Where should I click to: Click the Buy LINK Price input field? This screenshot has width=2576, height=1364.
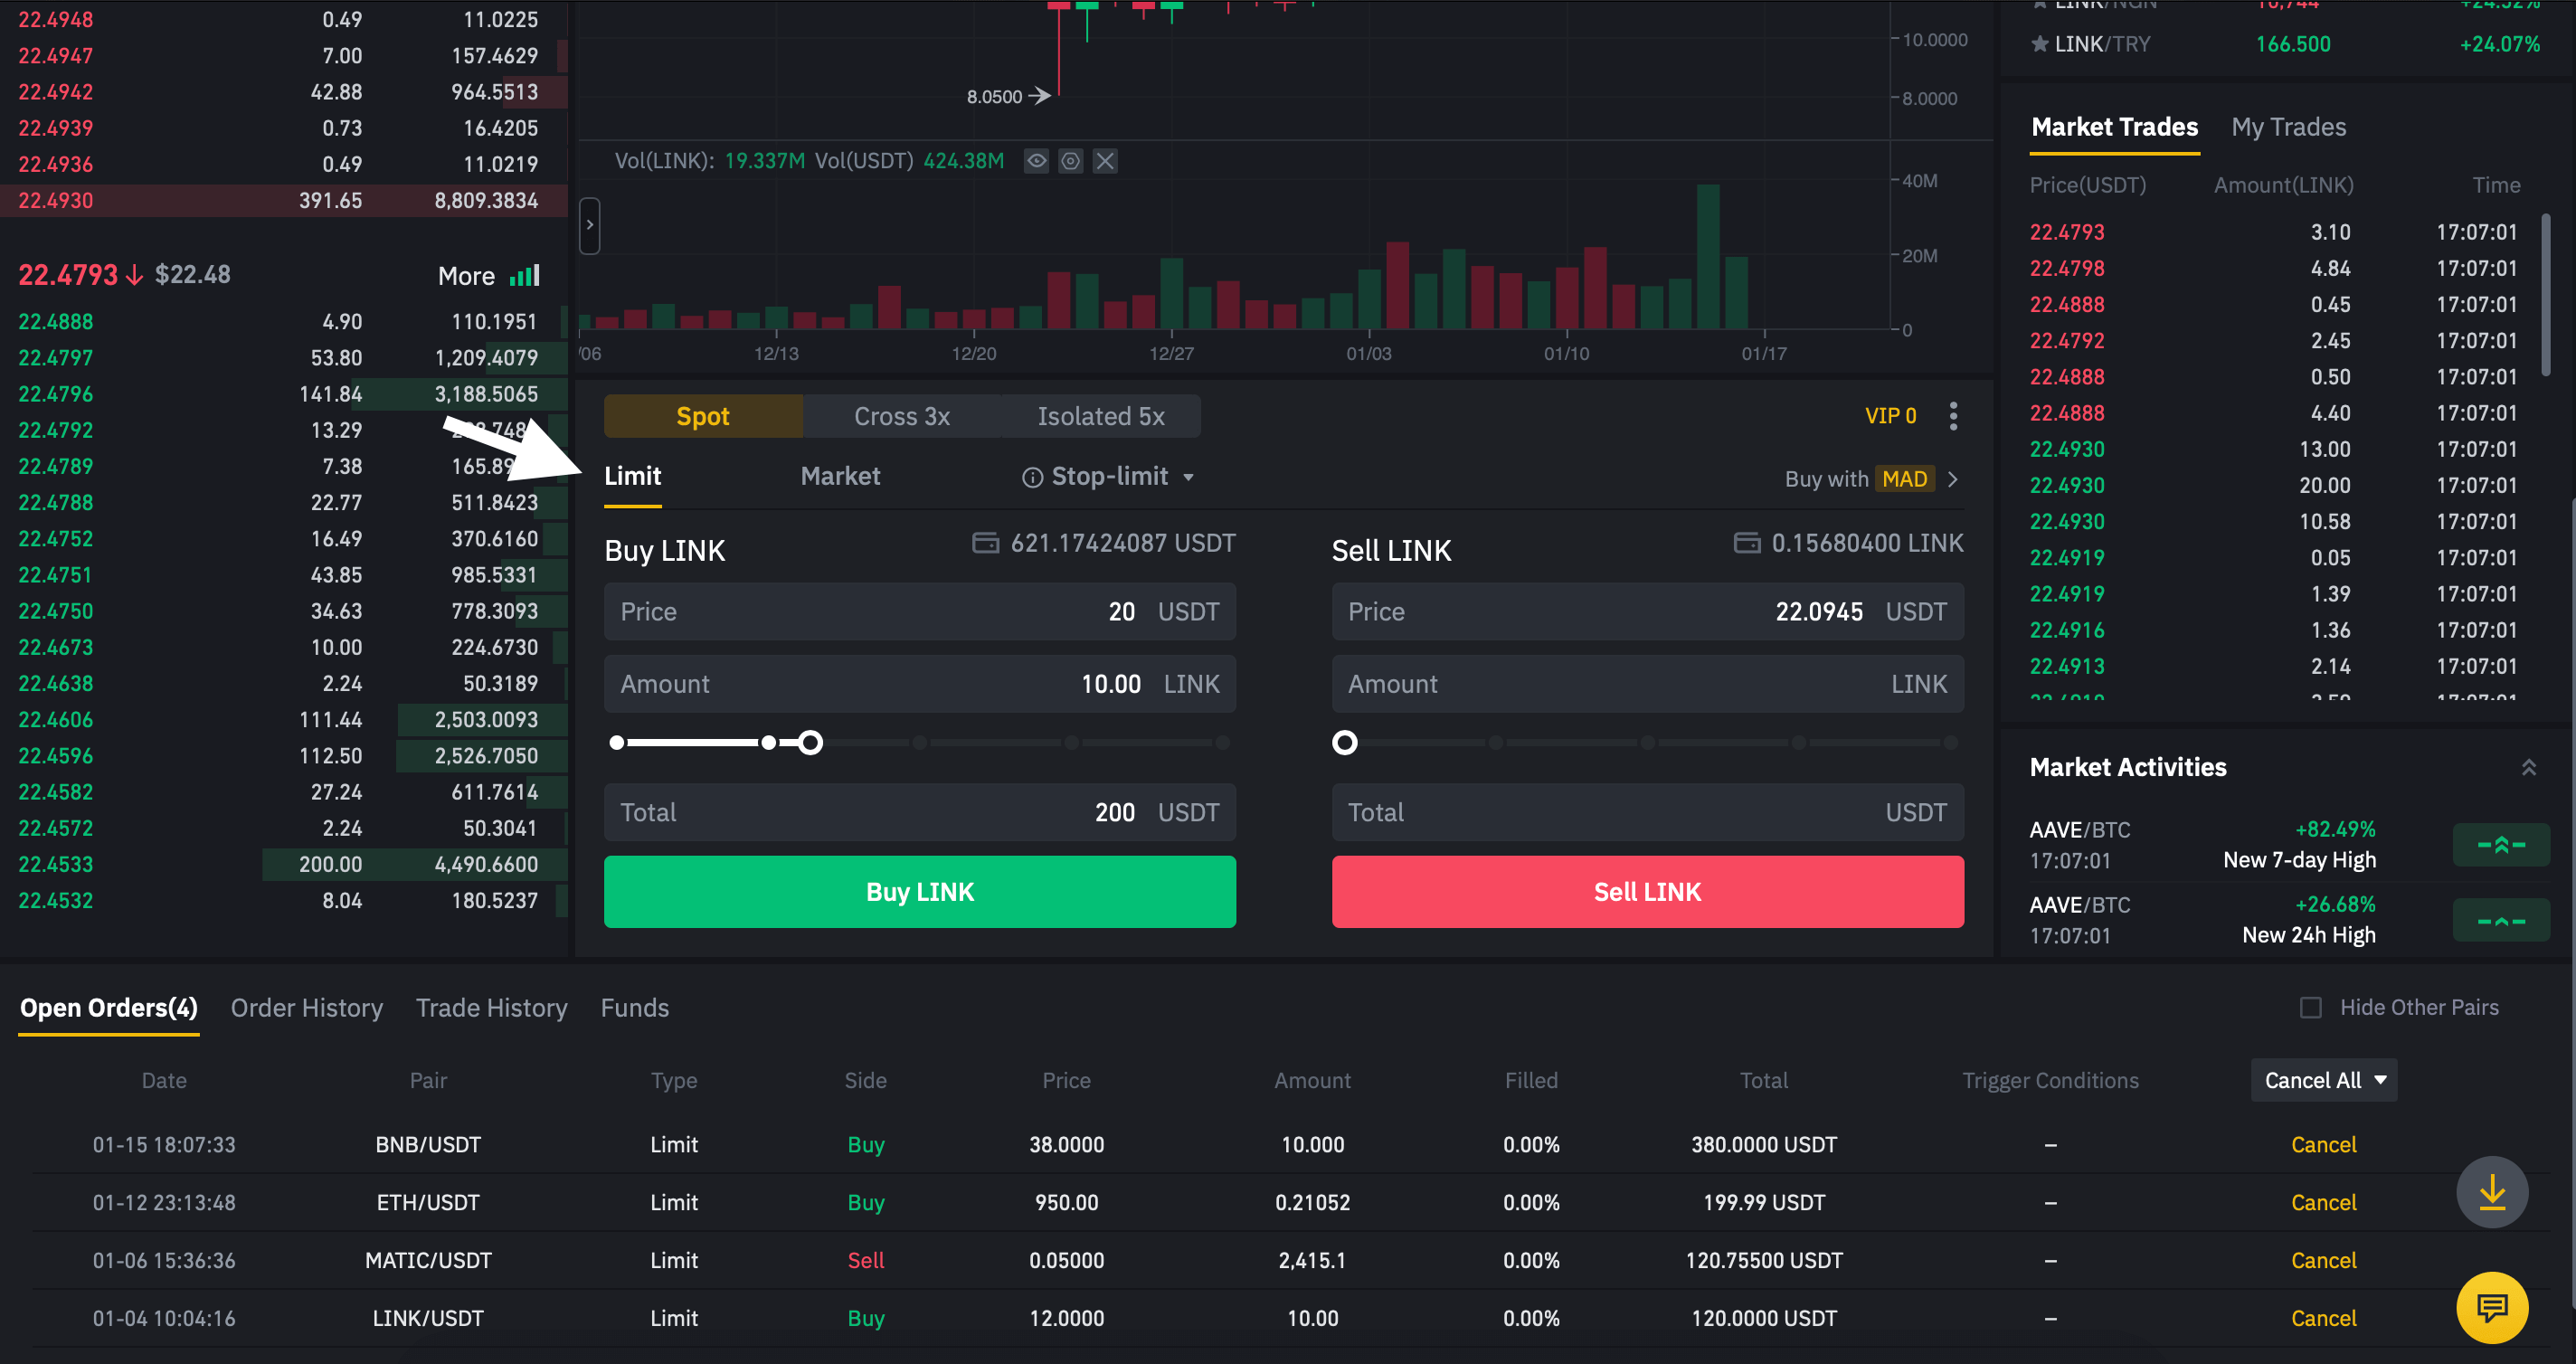coord(919,612)
